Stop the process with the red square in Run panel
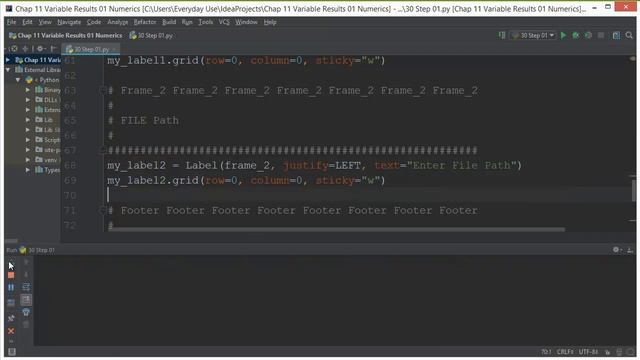 11,276
